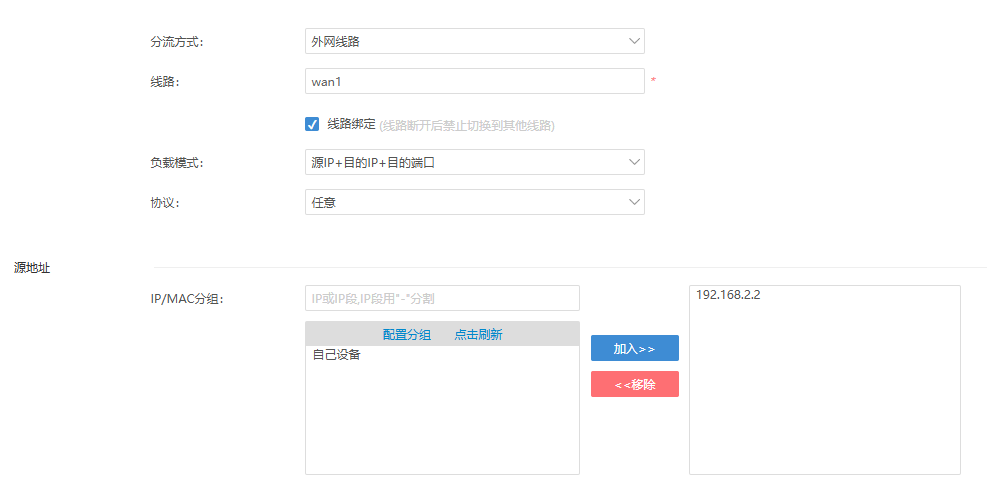Click the 点击刷新 link
The width and height of the screenshot is (987, 492).
(478, 335)
